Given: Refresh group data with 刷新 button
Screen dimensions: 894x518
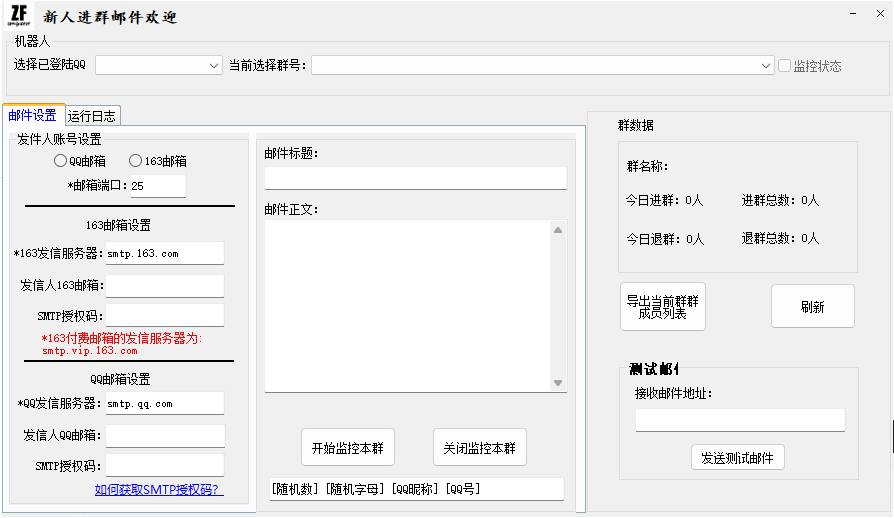Looking at the screenshot, I should (812, 306).
